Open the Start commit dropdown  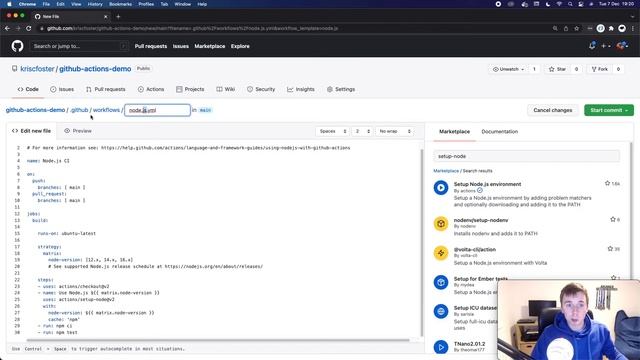609,110
